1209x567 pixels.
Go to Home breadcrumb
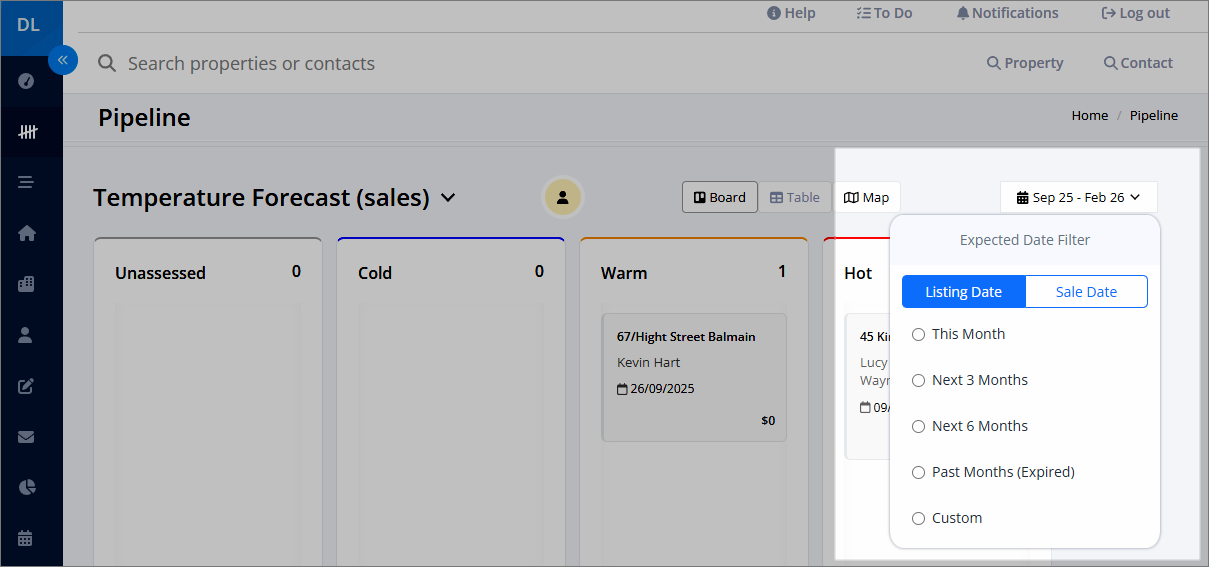point(1090,115)
